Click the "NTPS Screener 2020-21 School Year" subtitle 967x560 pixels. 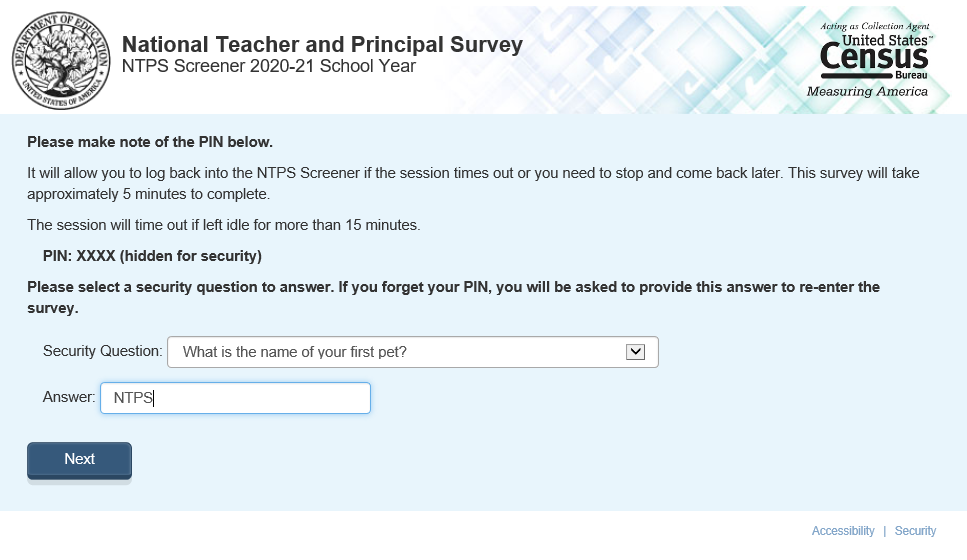coord(269,66)
